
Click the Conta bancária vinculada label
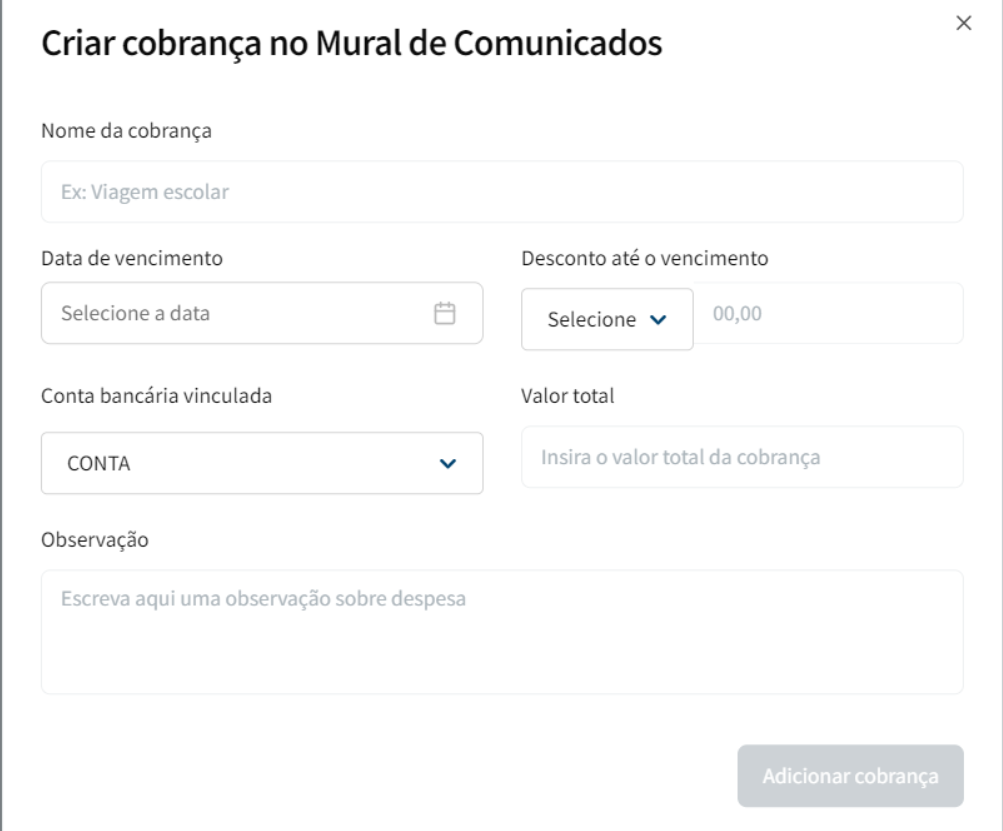pyautogui.click(x=156, y=394)
